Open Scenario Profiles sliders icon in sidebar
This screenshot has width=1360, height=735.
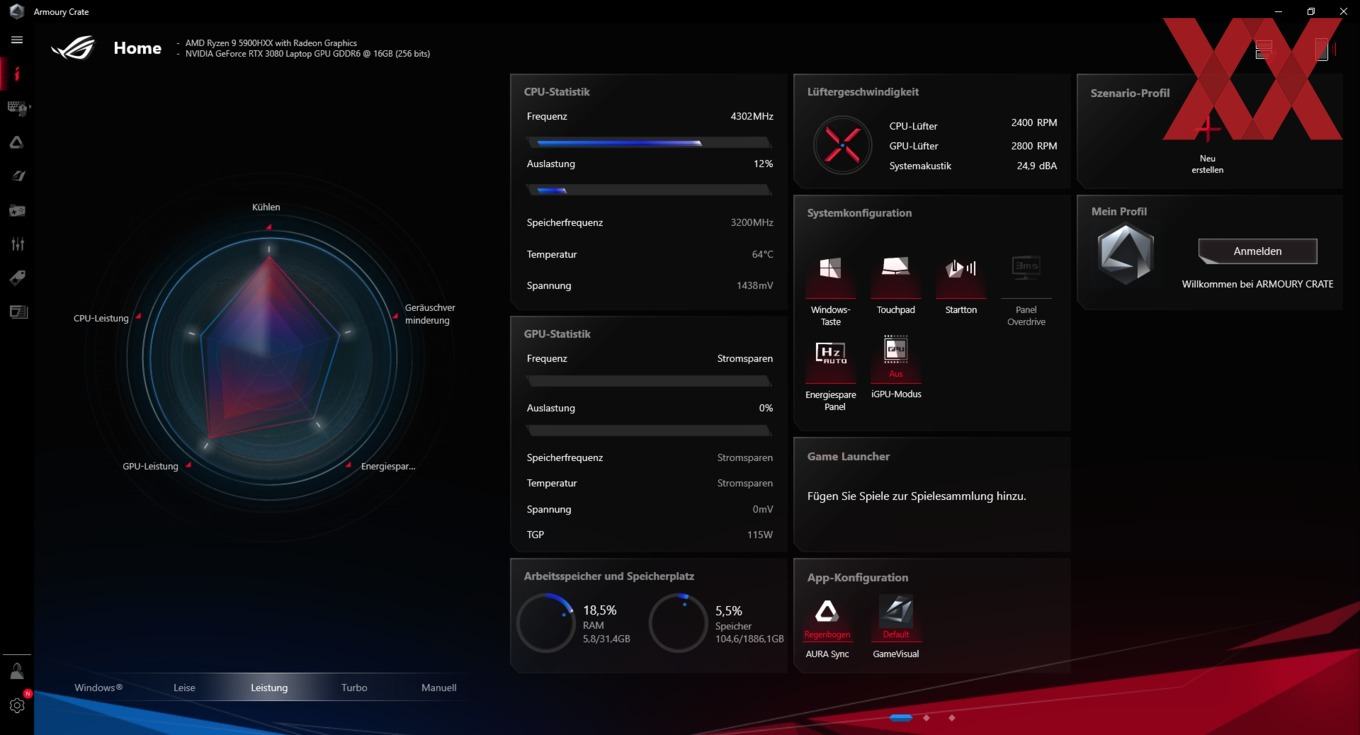pyautogui.click(x=17, y=244)
